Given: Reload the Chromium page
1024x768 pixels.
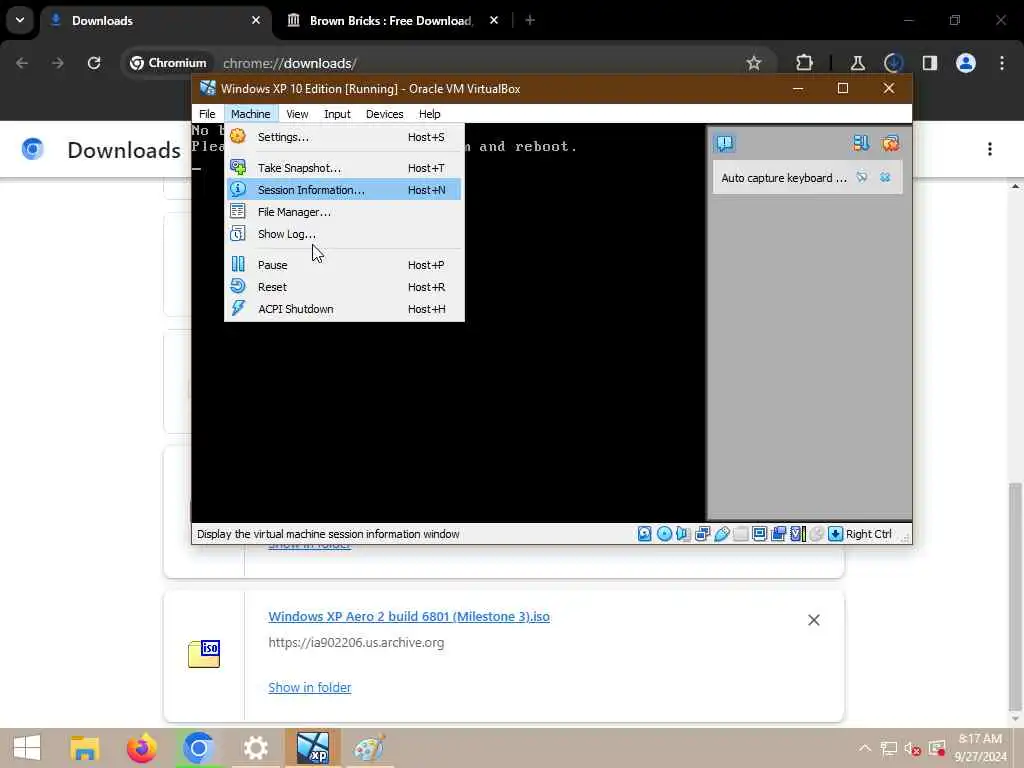Looking at the screenshot, I should coord(94,63).
